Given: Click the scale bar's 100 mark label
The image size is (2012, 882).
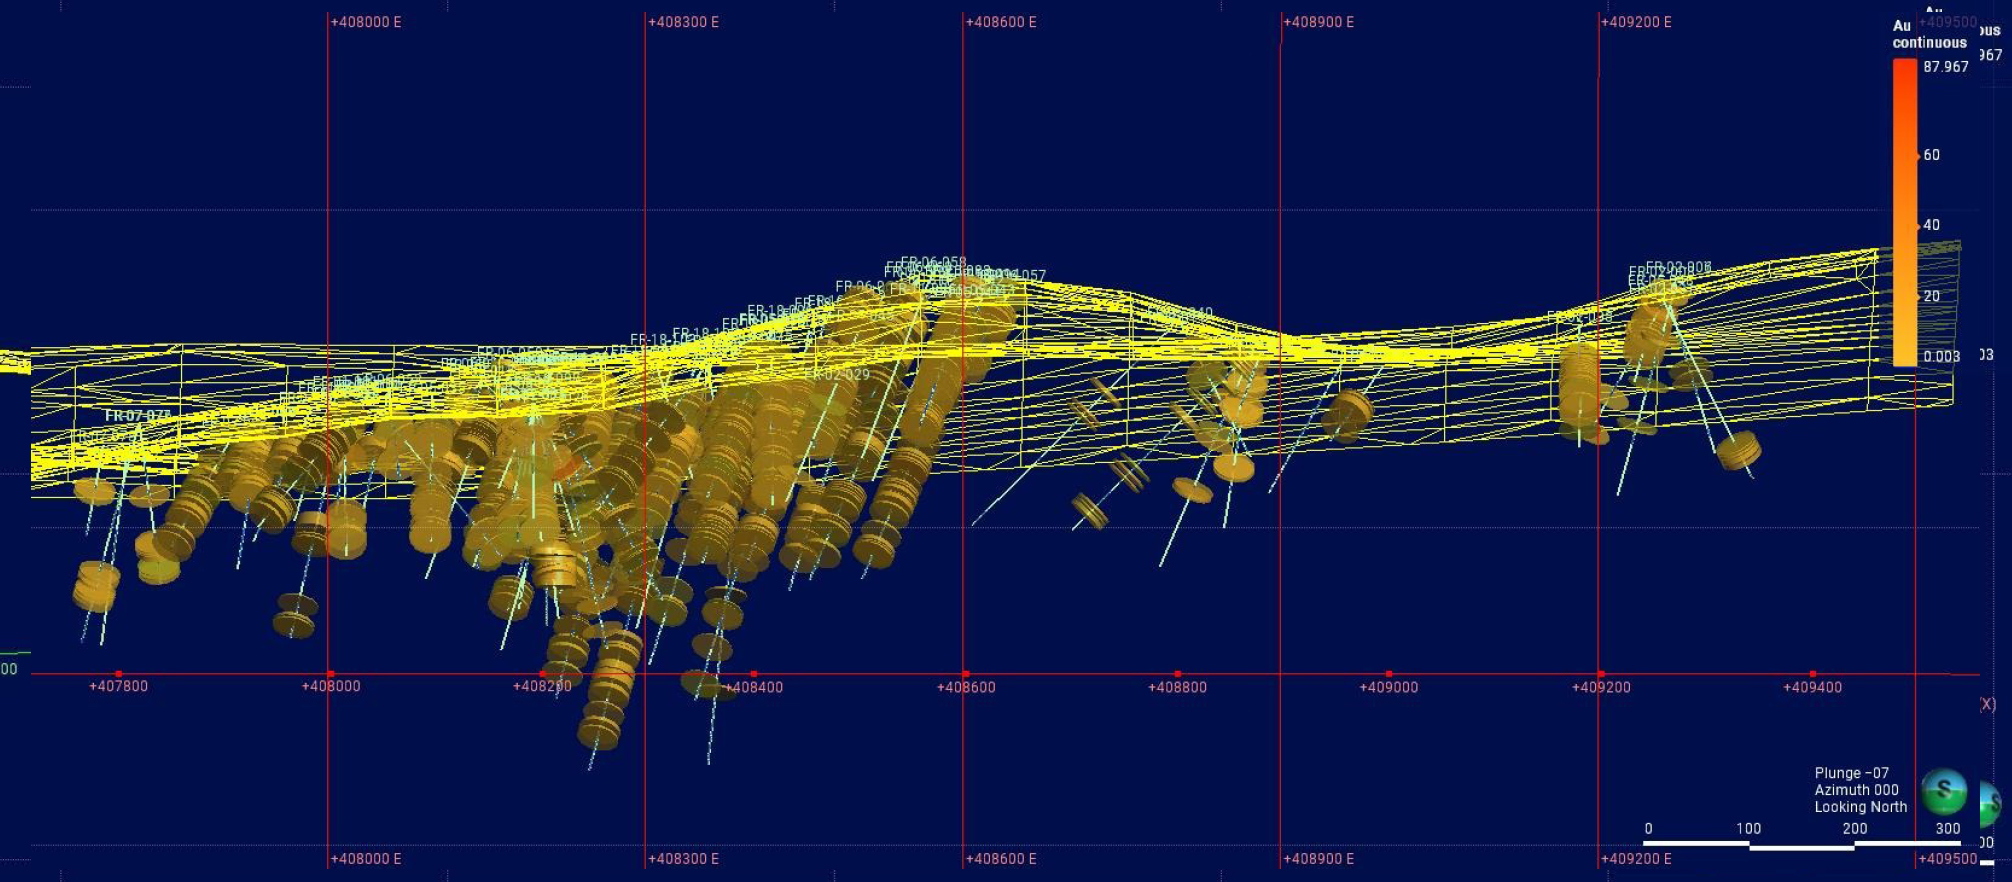Looking at the screenshot, I should pos(1748,828).
